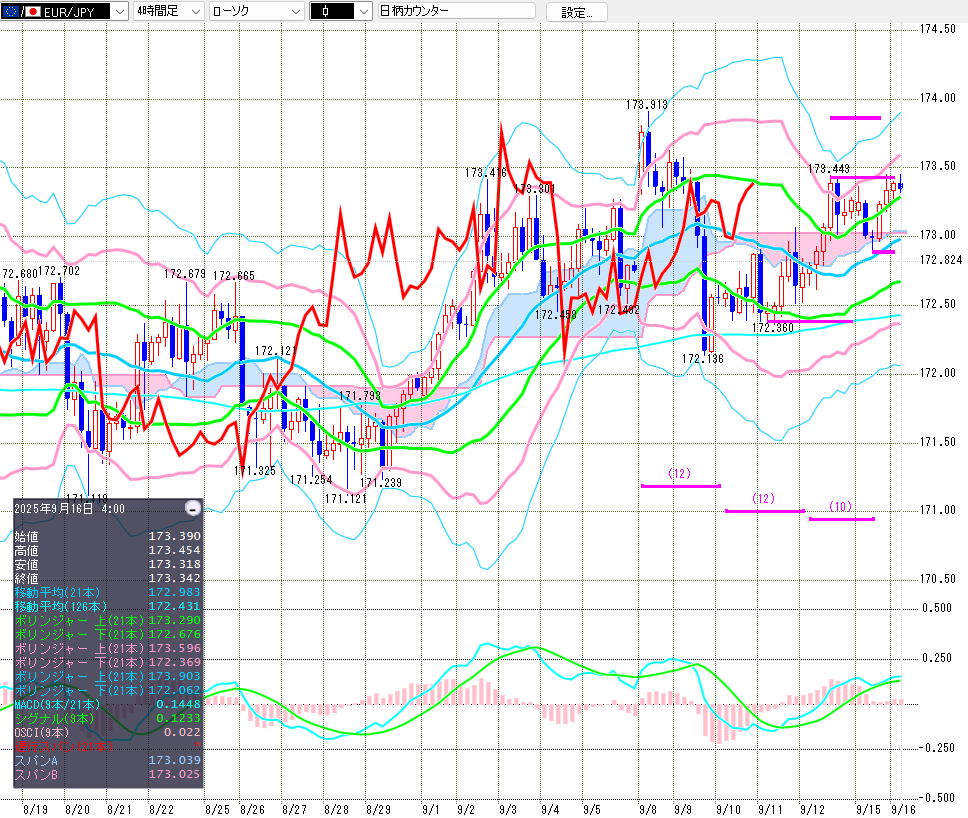The height and width of the screenshot is (818, 968).
Task: Click the 173.913 high price label
Action: pos(647,105)
